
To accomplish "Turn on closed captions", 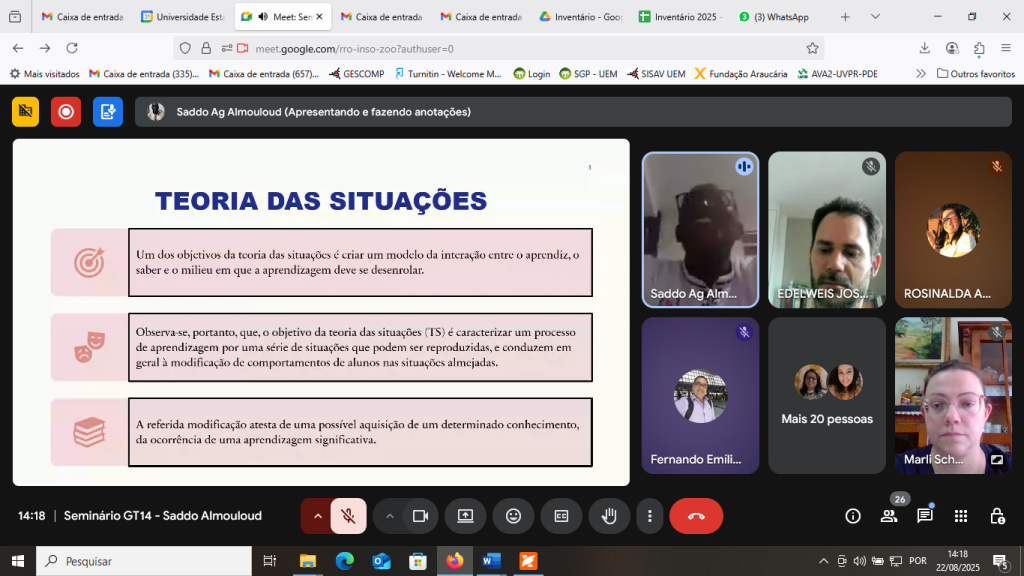I will (561, 516).
